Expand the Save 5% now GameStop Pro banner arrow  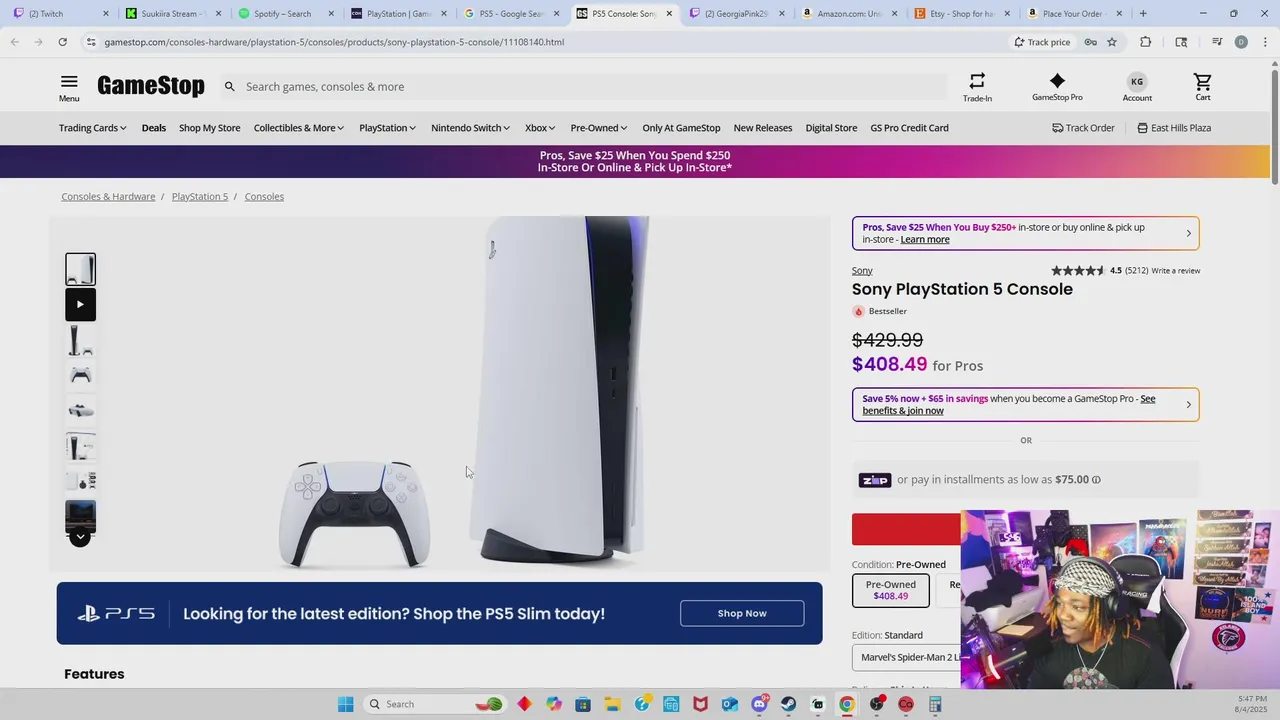point(1188,405)
